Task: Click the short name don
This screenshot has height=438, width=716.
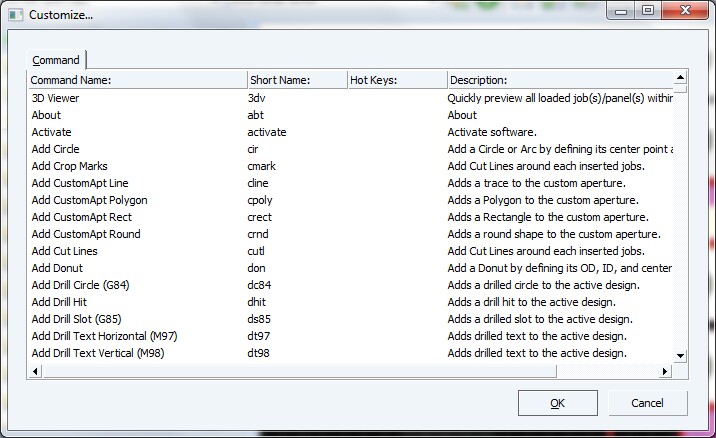Action: coord(256,268)
